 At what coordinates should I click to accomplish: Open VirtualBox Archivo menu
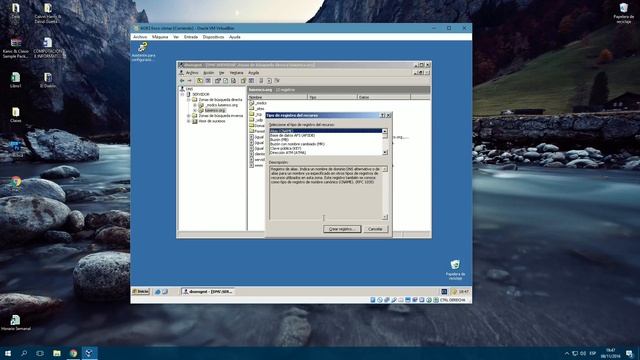pyautogui.click(x=140, y=37)
